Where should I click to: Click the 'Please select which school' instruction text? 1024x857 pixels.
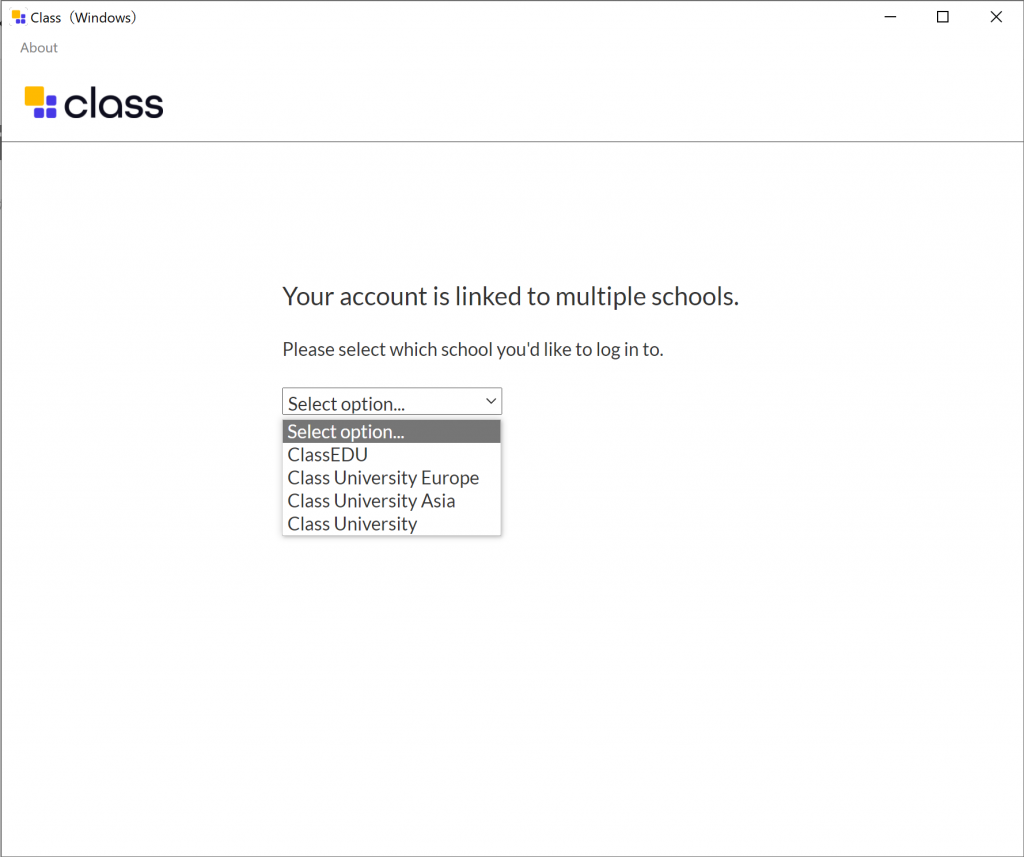coord(473,349)
